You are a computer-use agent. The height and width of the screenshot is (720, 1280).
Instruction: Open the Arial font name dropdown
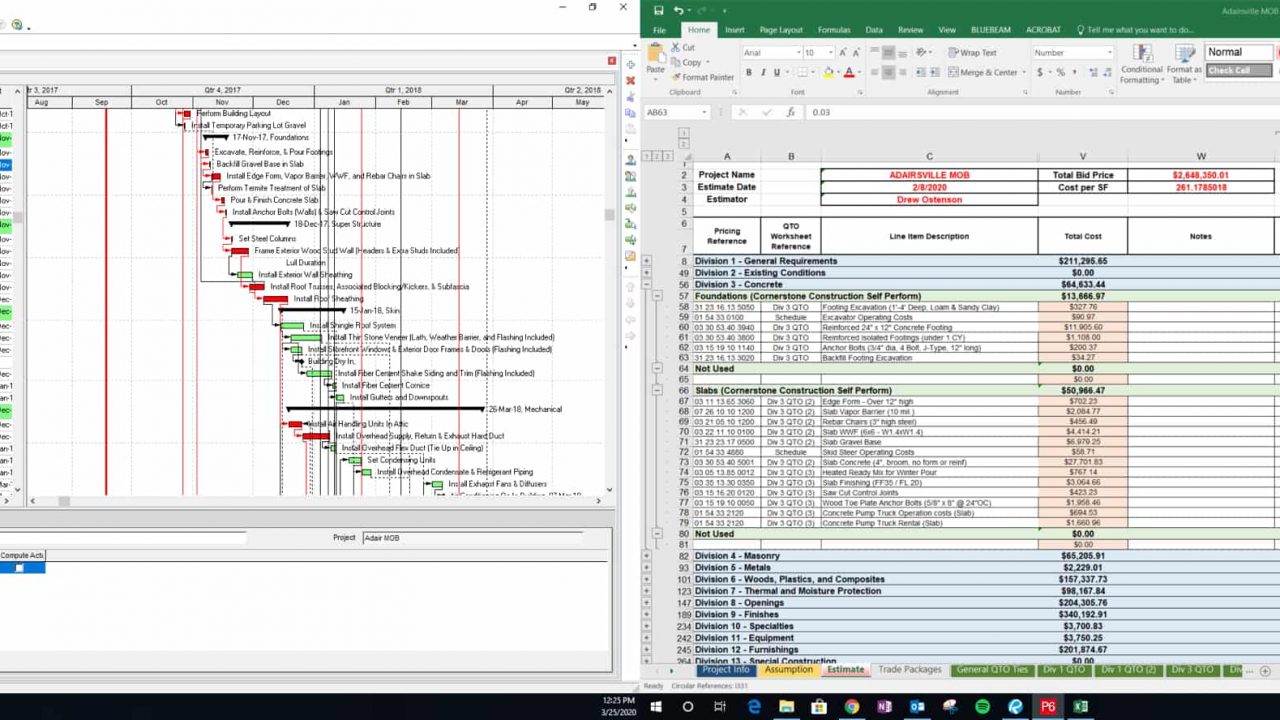point(797,53)
